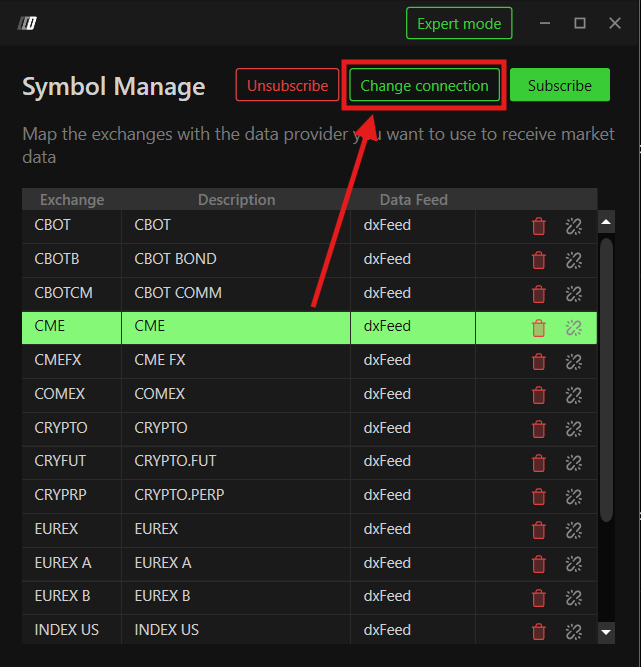The height and width of the screenshot is (667, 641).
Task: Click dxFeed in the CBOTB row
Action: (x=387, y=259)
